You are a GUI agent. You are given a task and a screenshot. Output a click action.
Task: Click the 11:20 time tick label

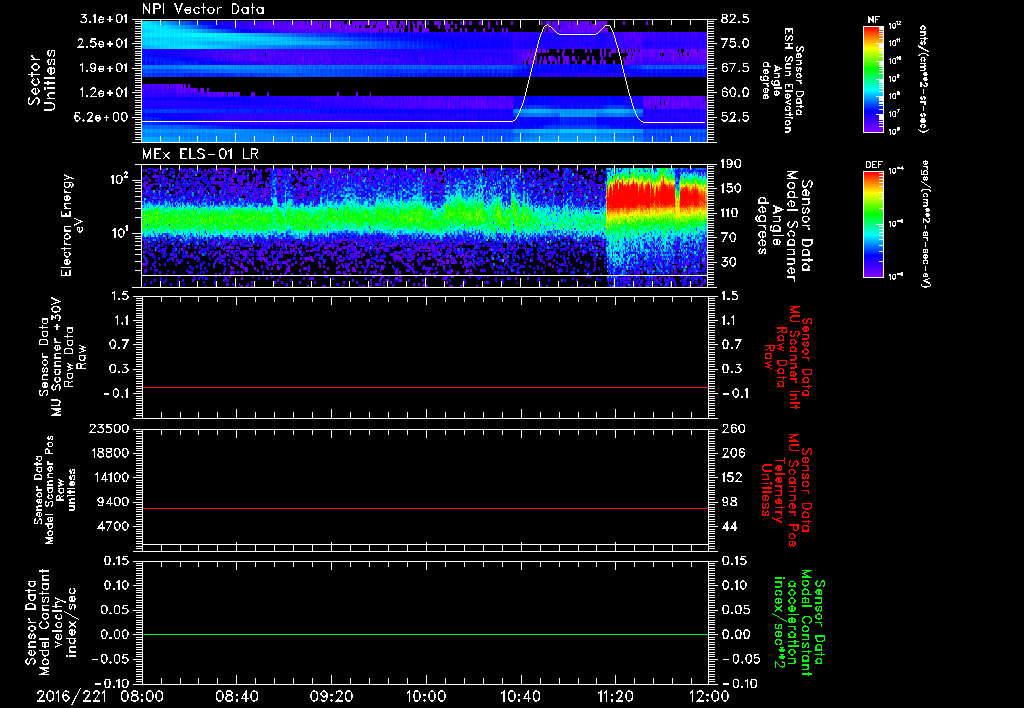pyautogui.click(x=615, y=696)
